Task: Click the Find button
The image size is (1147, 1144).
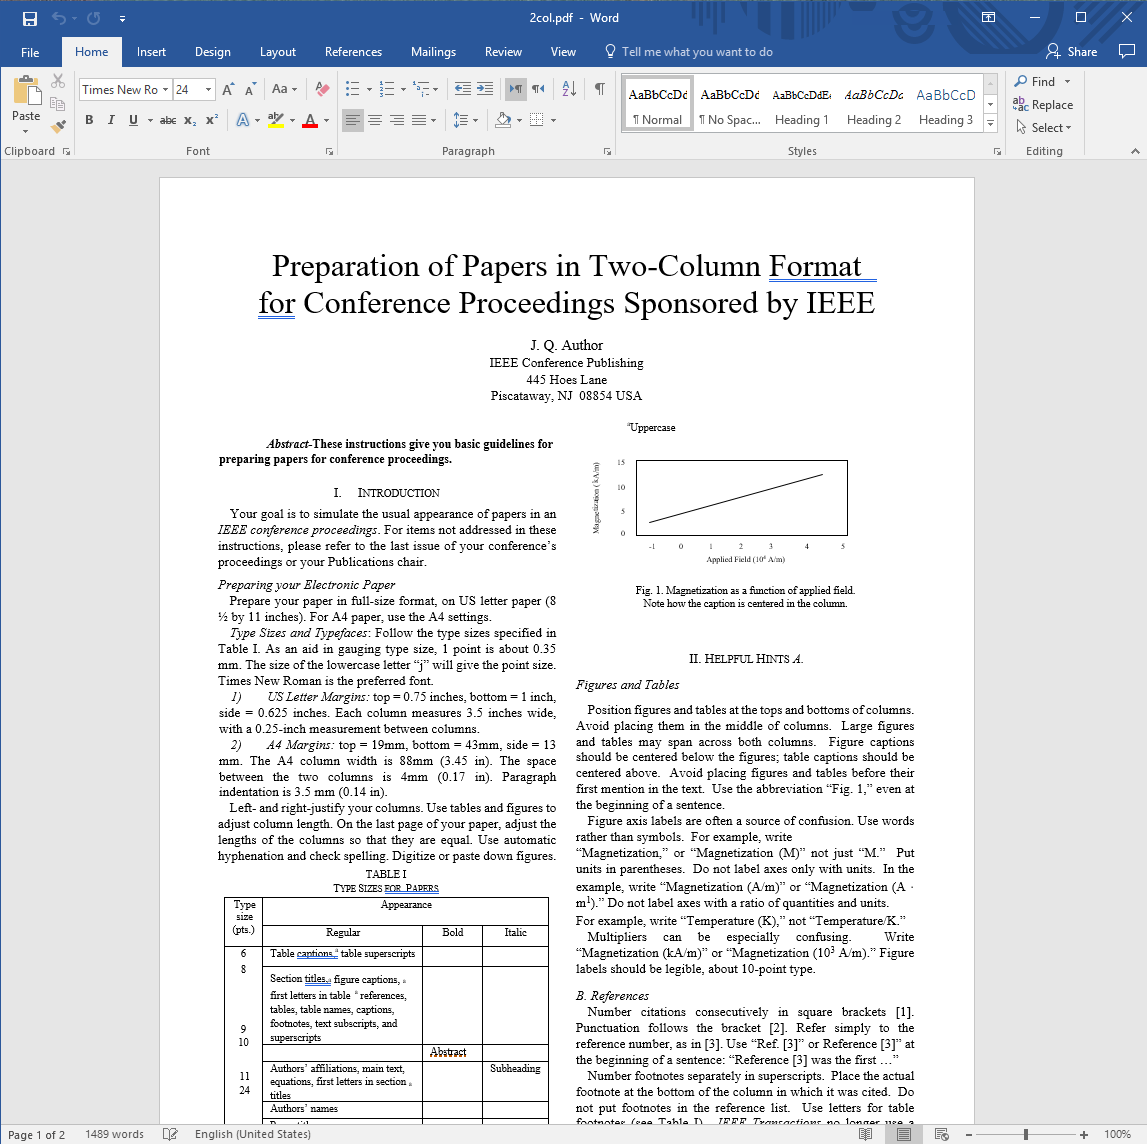Action: [x=1035, y=81]
